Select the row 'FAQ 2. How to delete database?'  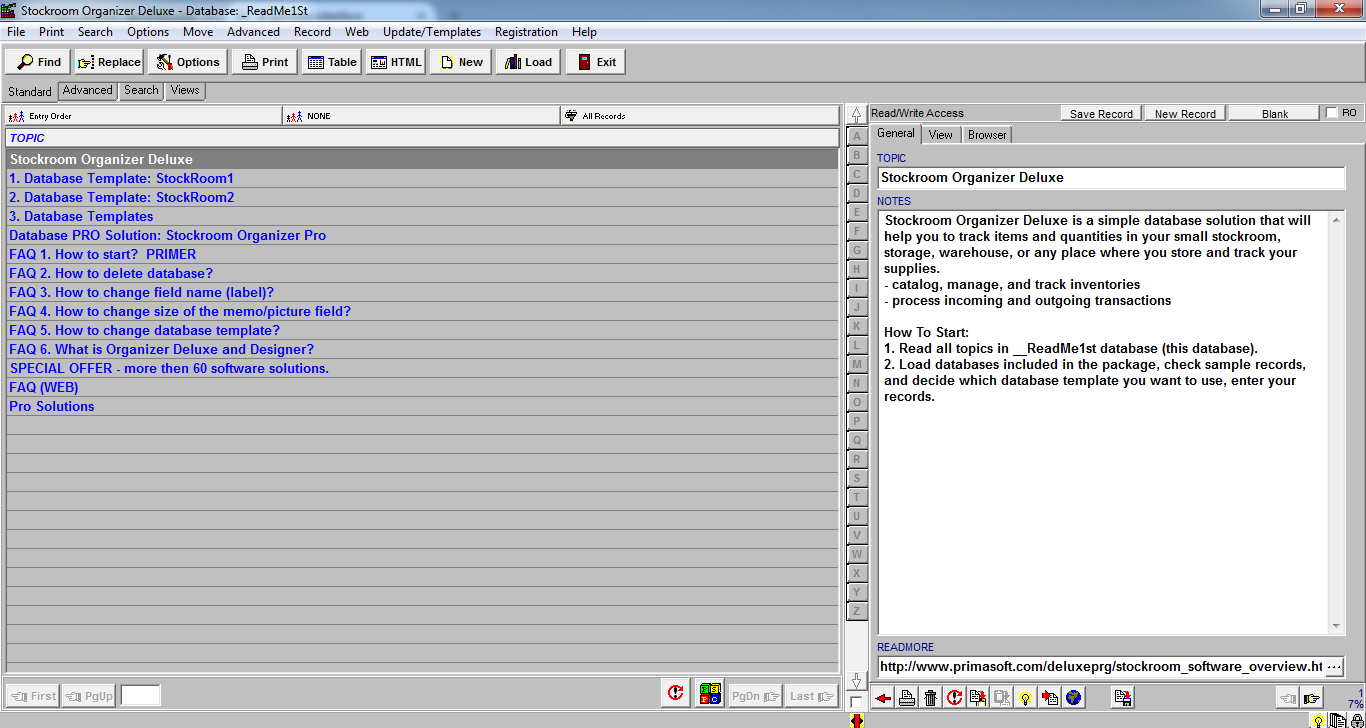(422, 273)
